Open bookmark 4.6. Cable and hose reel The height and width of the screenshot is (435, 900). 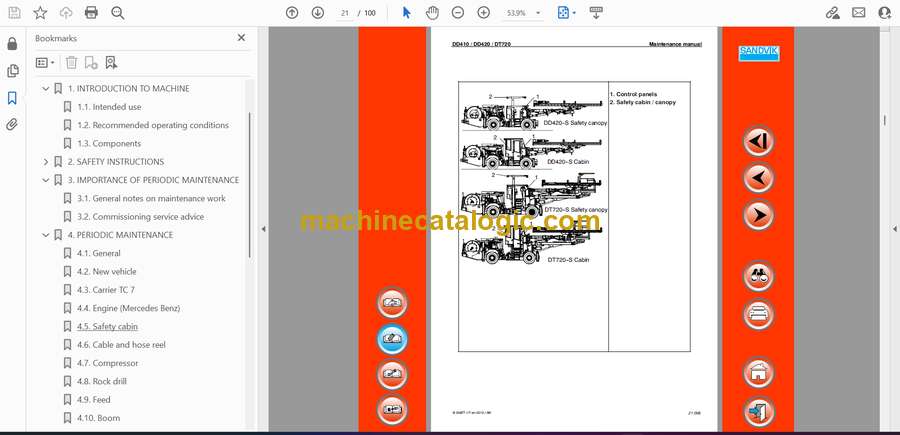pyautogui.click(x=121, y=345)
